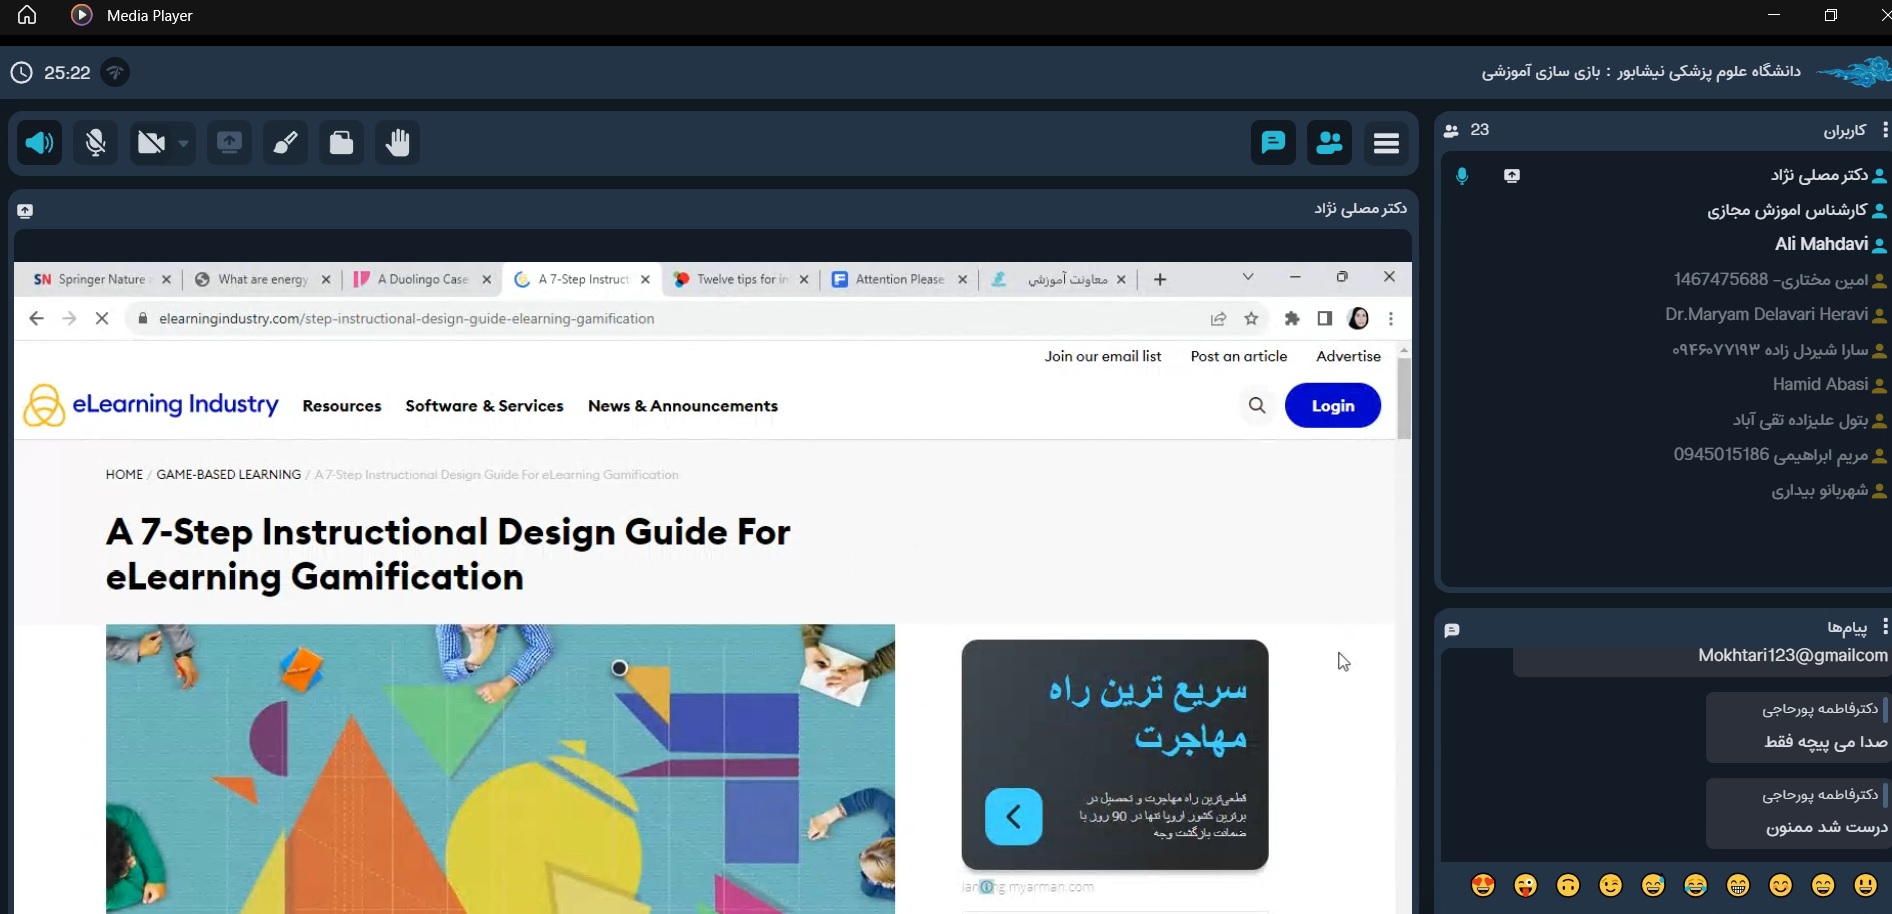Open the hamburger menu
This screenshot has height=914, width=1892.
point(1386,143)
